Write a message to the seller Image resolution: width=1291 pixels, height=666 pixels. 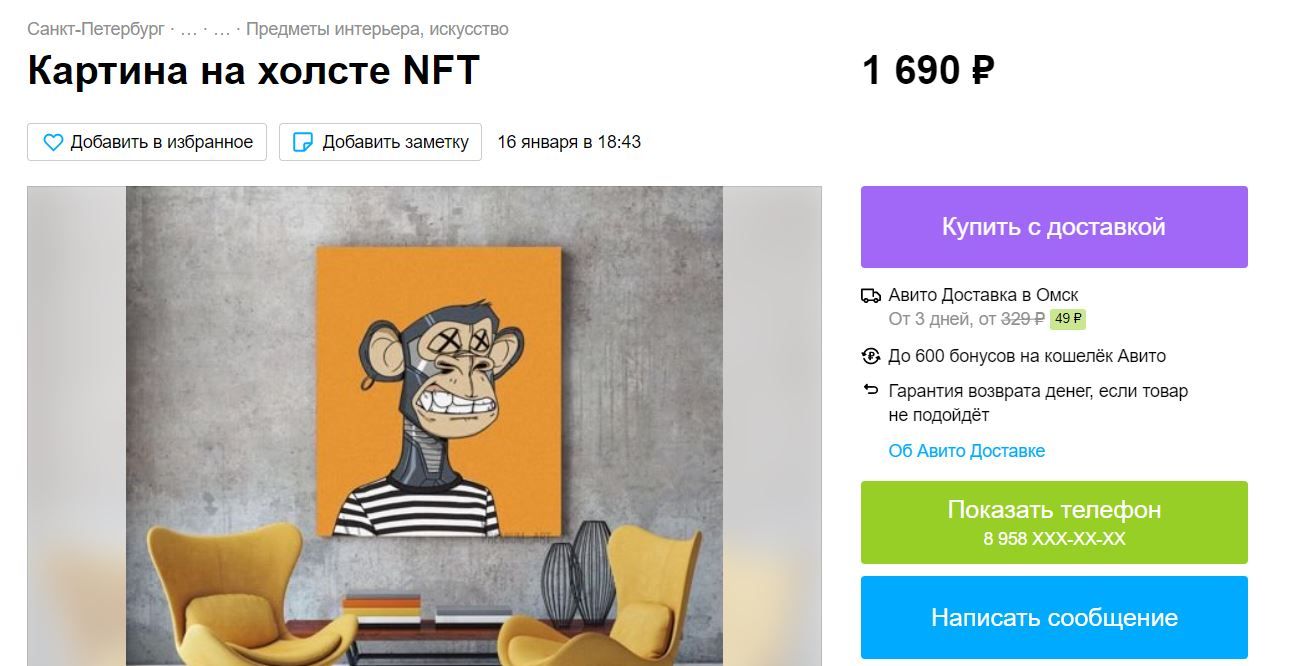point(1054,617)
